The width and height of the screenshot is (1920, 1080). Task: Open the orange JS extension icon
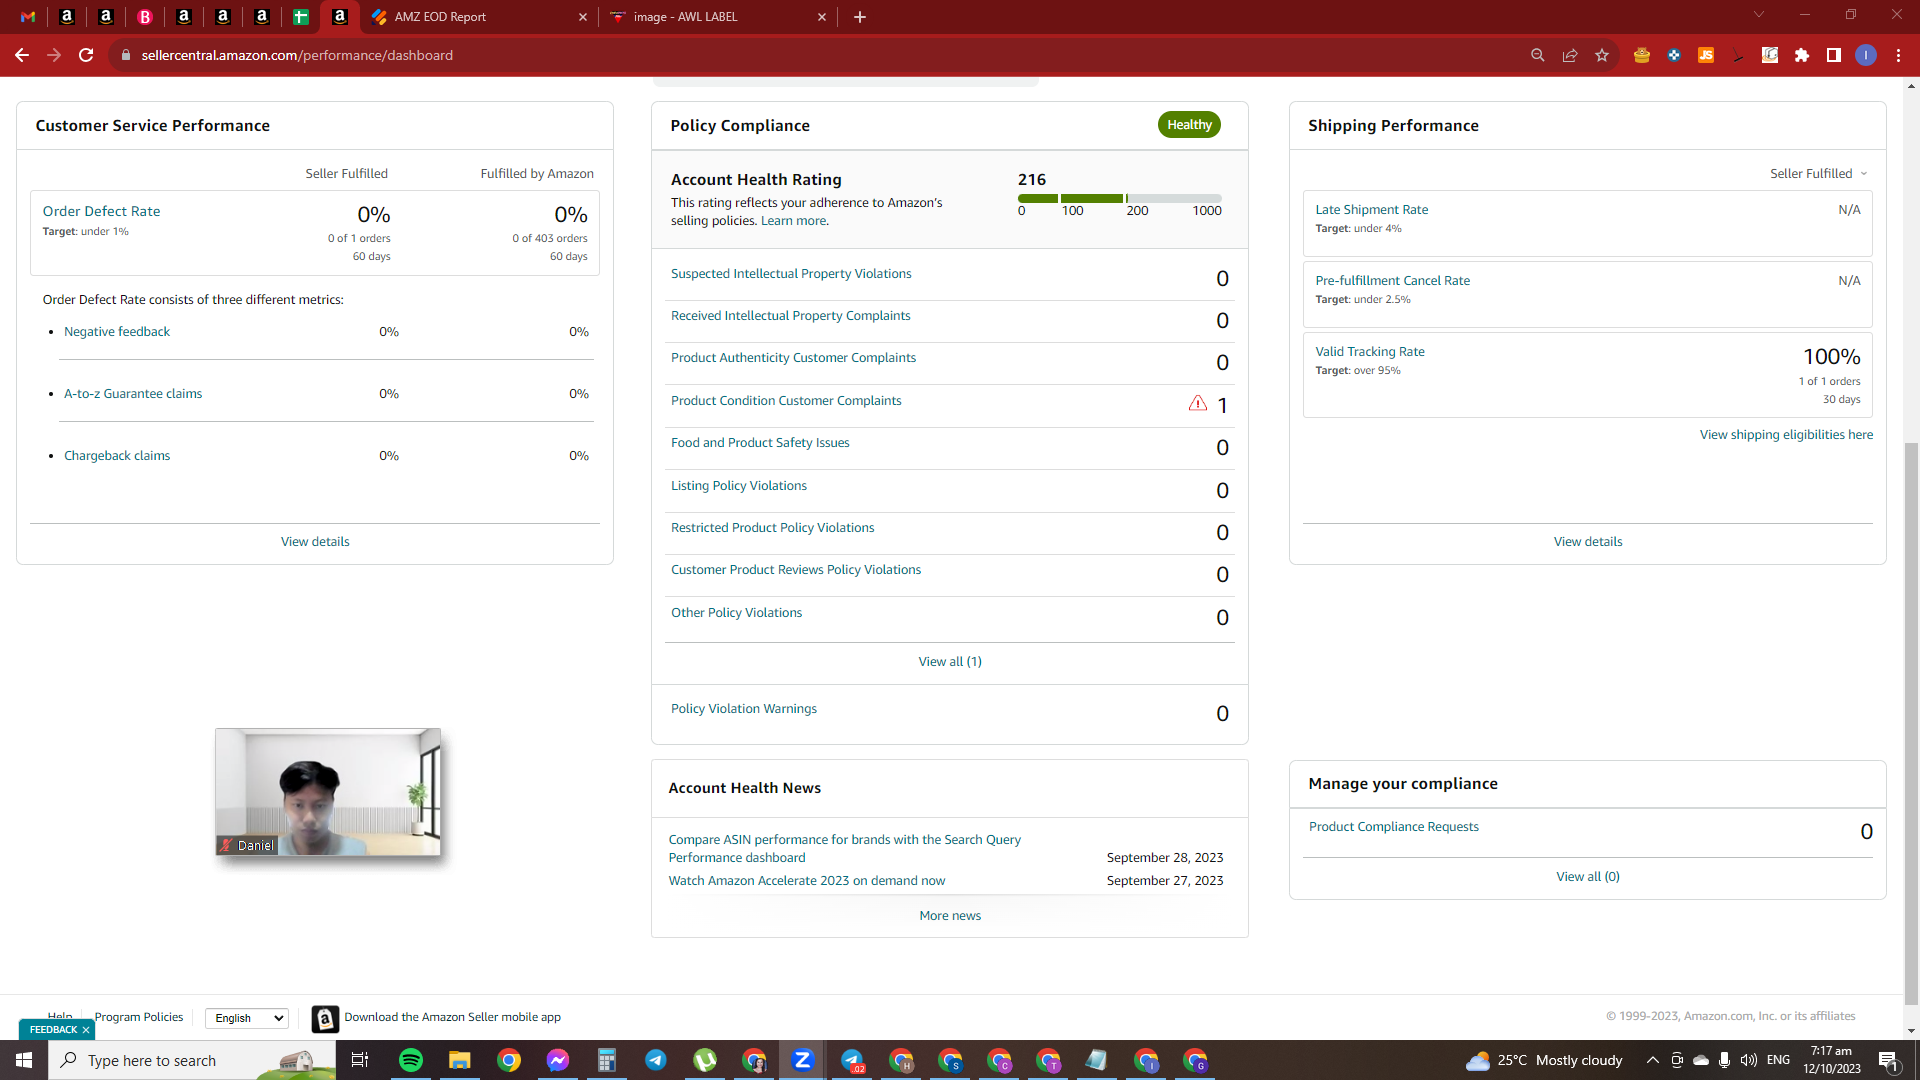pos(1706,55)
